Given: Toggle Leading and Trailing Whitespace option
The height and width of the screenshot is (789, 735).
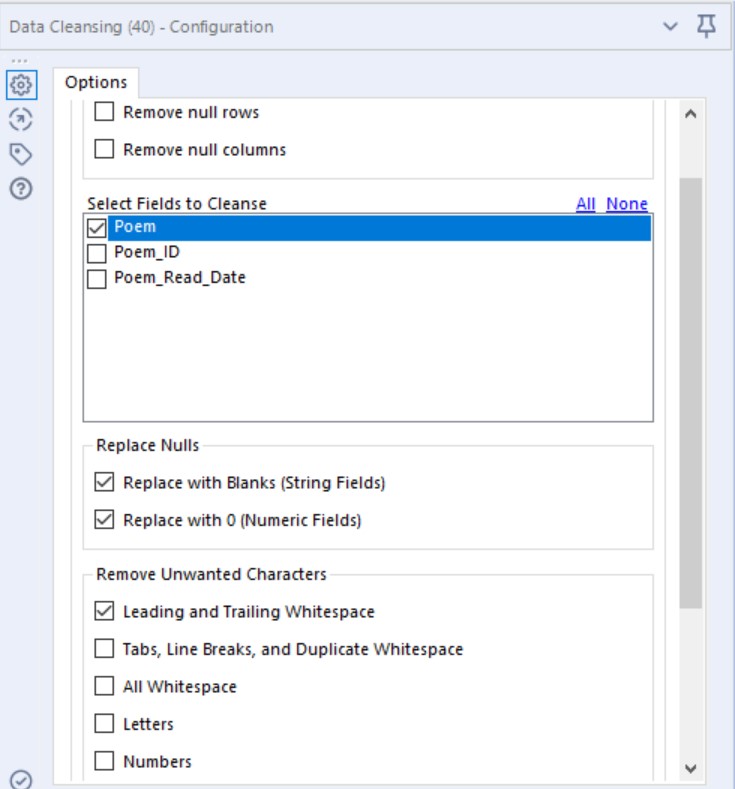Looking at the screenshot, I should (x=104, y=611).
